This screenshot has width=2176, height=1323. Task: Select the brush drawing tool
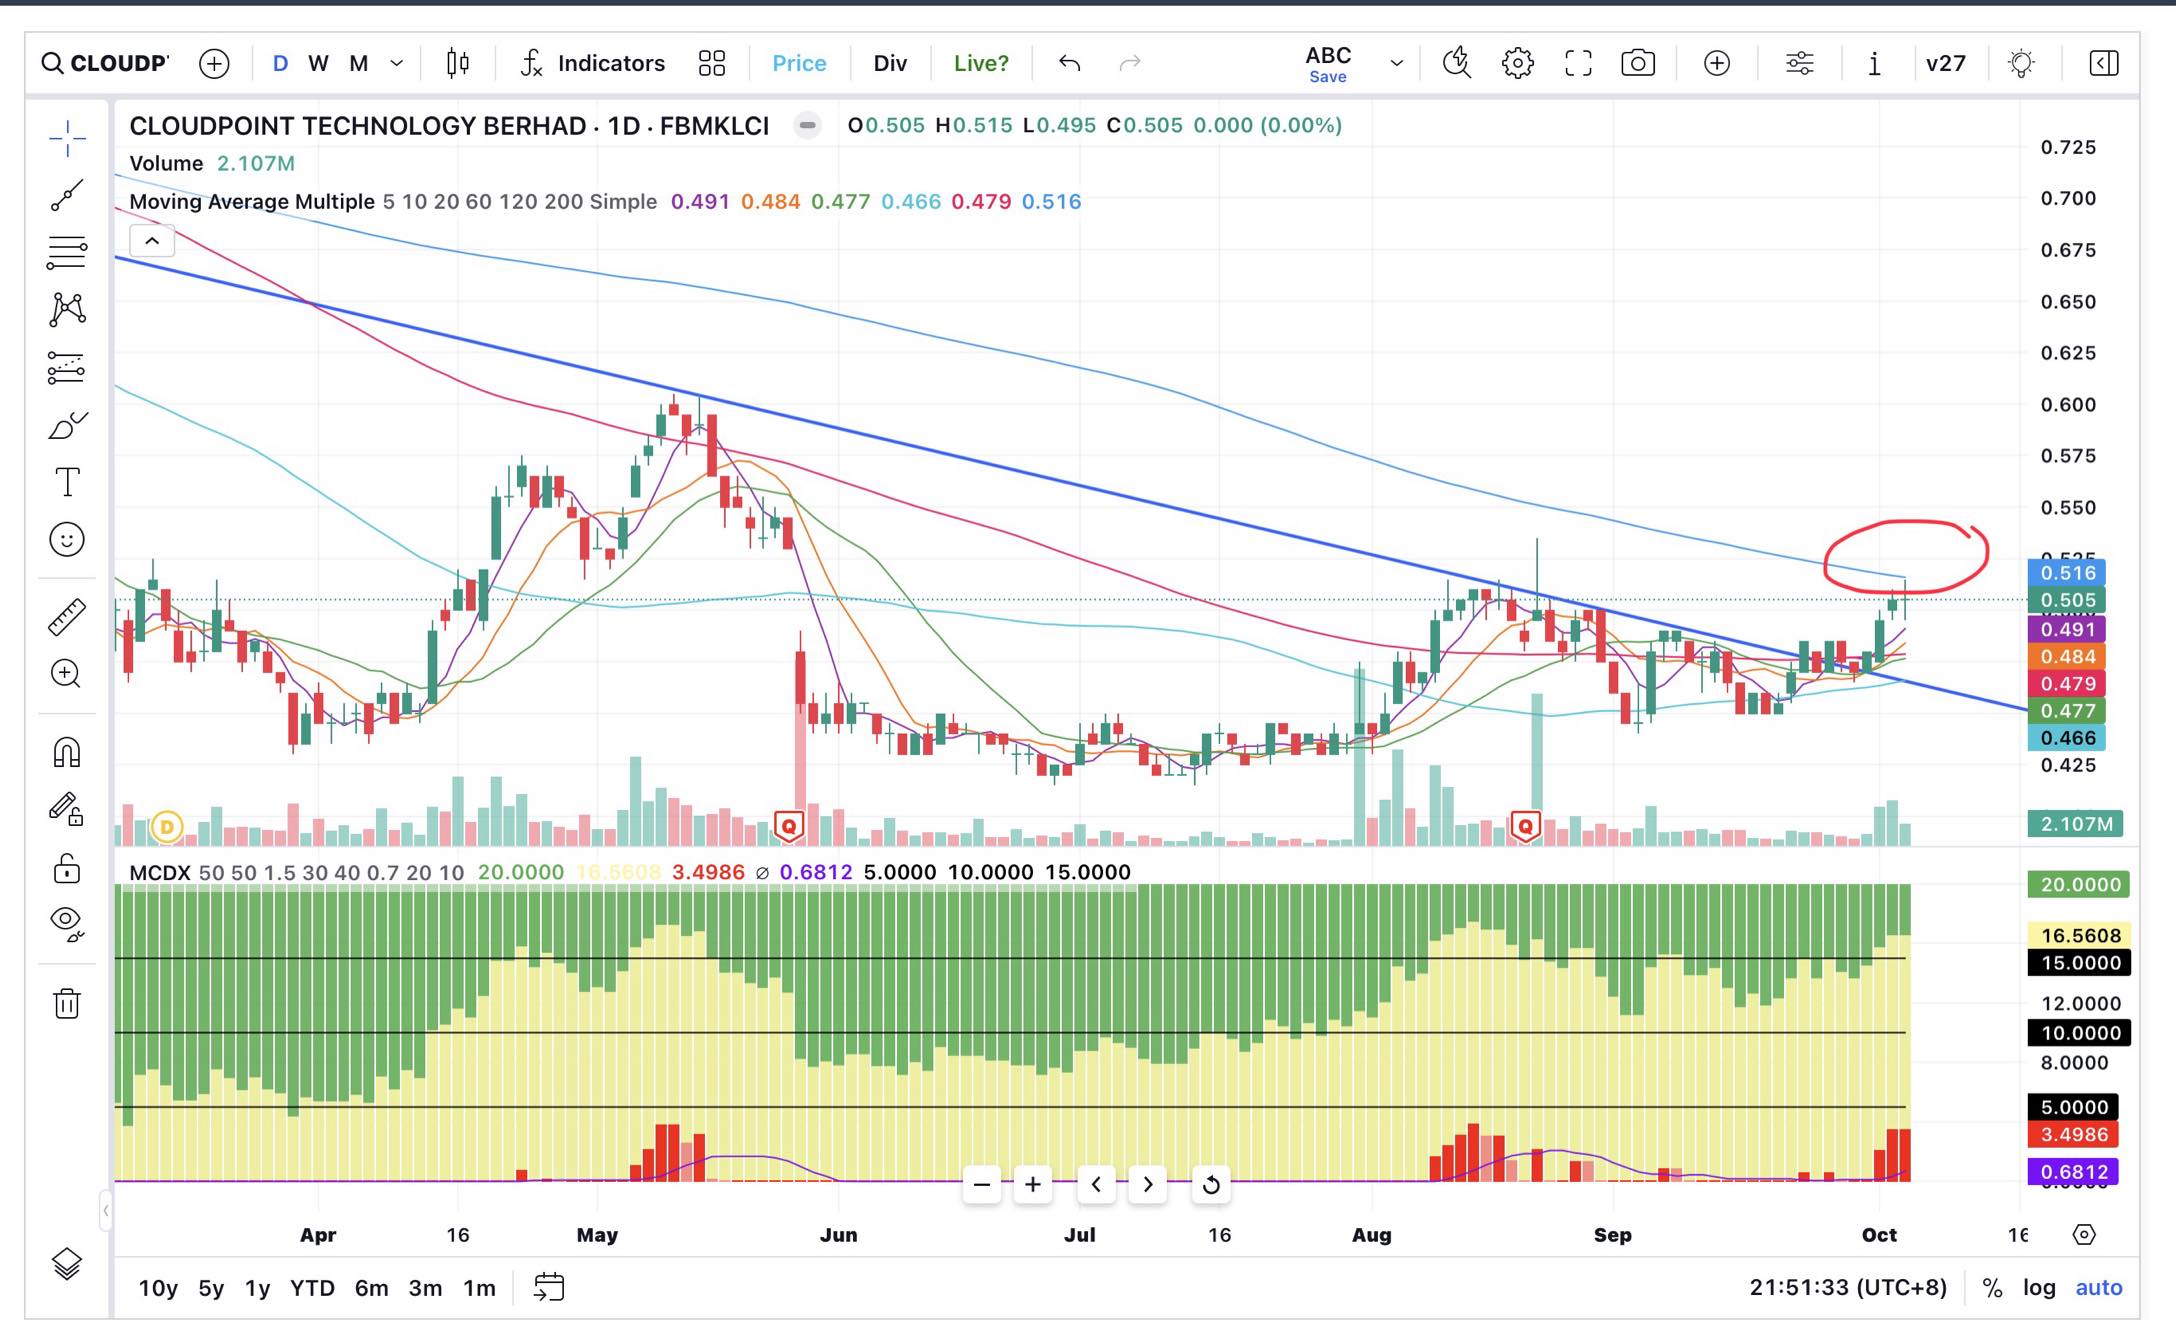(x=67, y=426)
